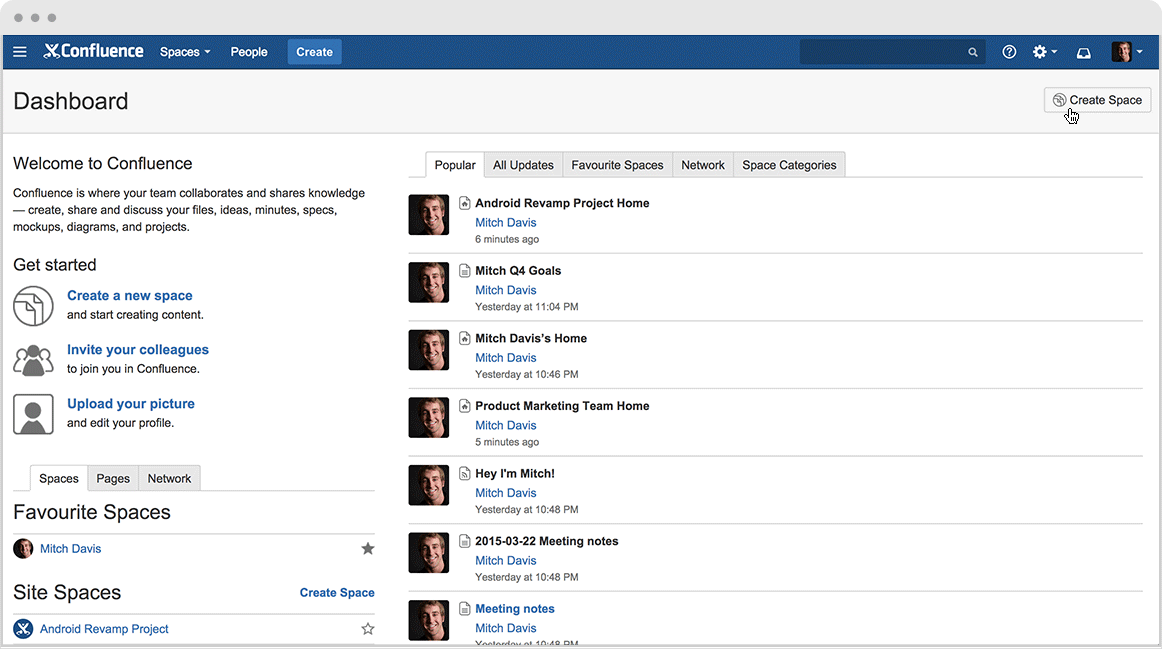Image resolution: width=1162 pixels, height=649 pixels.
Task: Click the home icon by Product Marketing Team
Action: point(465,406)
